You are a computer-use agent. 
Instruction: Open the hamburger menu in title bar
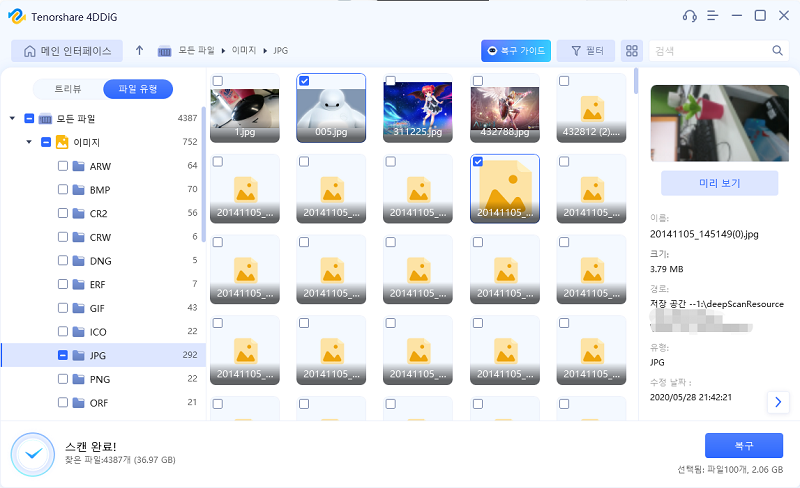(713, 16)
